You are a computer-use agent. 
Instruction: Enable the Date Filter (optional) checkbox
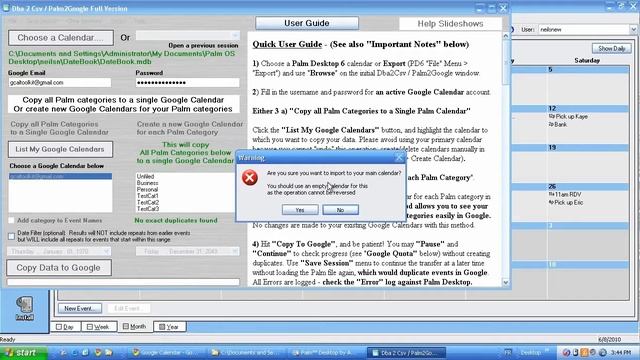(x=11, y=236)
